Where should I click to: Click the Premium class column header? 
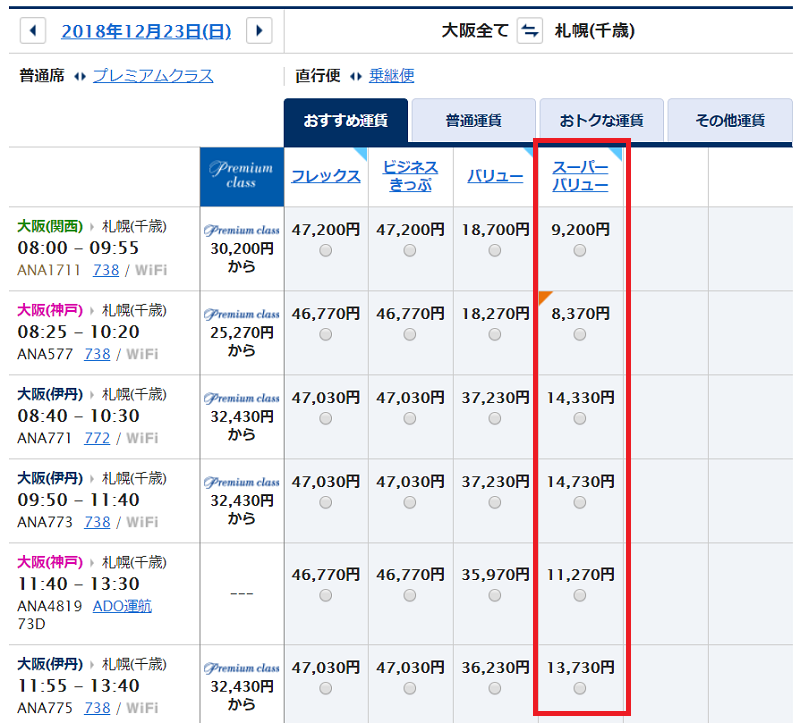(242, 177)
